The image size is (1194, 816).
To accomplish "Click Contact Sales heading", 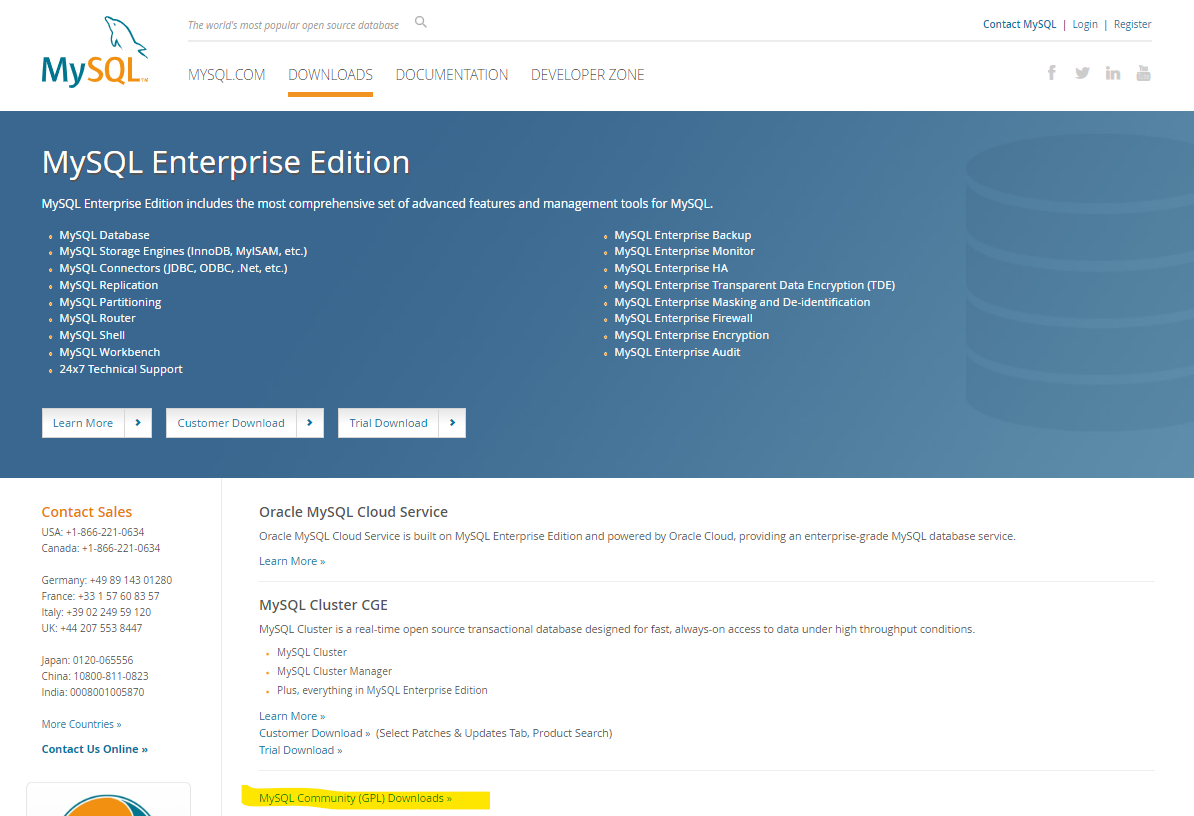I will 87,512.
